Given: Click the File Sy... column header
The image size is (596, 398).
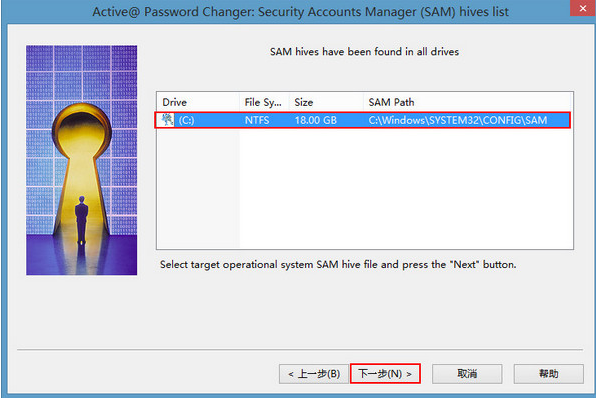Looking at the screenshot, I should (264, 102).
